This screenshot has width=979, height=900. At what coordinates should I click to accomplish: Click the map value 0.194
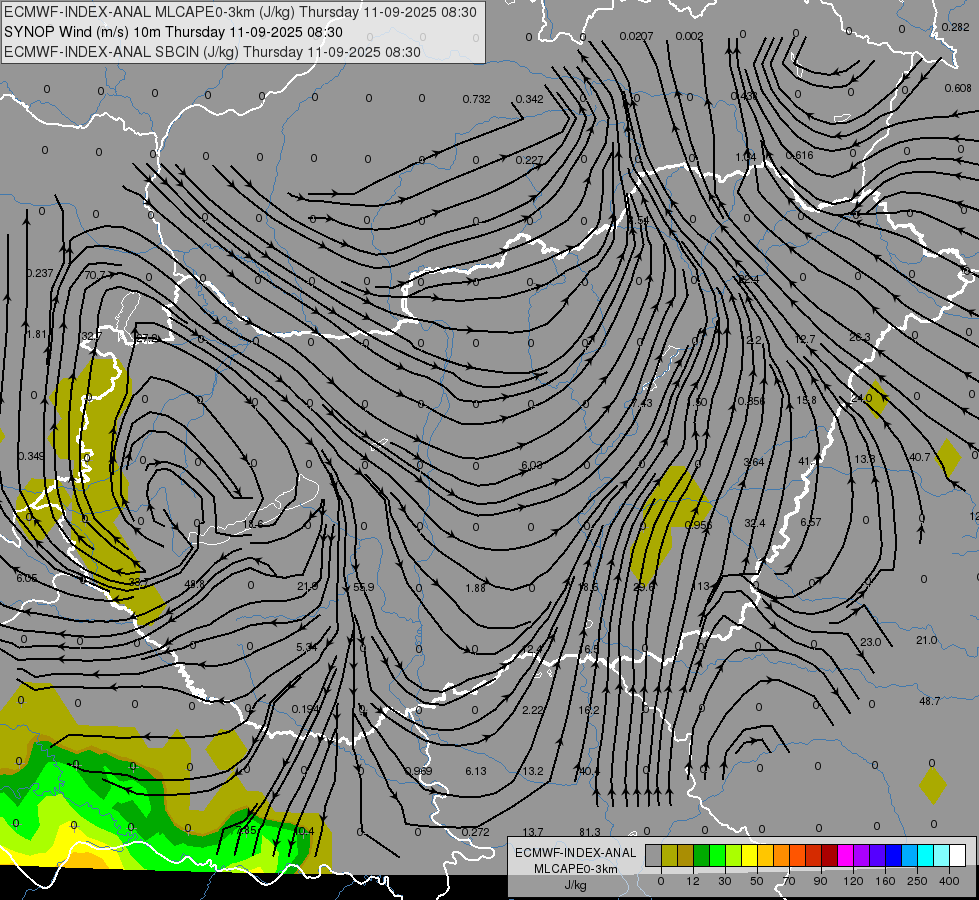pos(306,709)
